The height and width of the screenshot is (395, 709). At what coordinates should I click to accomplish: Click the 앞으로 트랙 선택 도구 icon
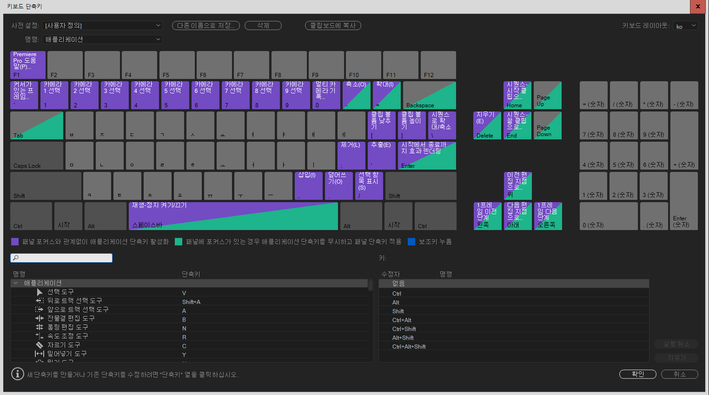39,310
